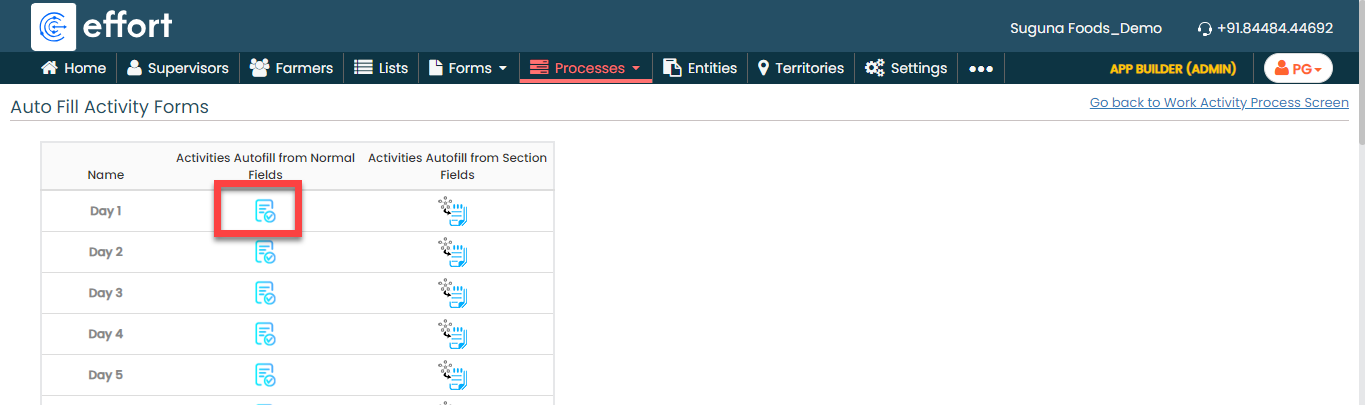
Task: Open the Farmers menu item
Action: click(291, 68)
